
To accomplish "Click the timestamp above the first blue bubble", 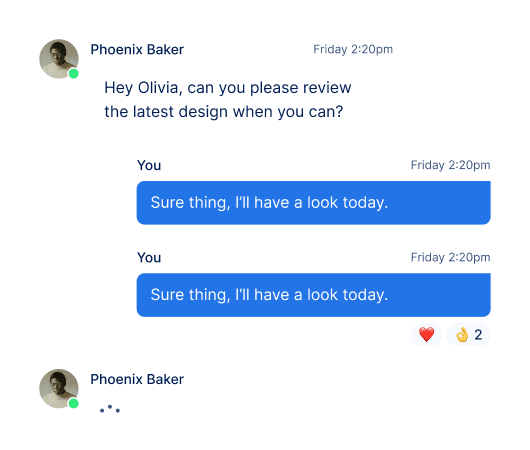I will 450,165.
